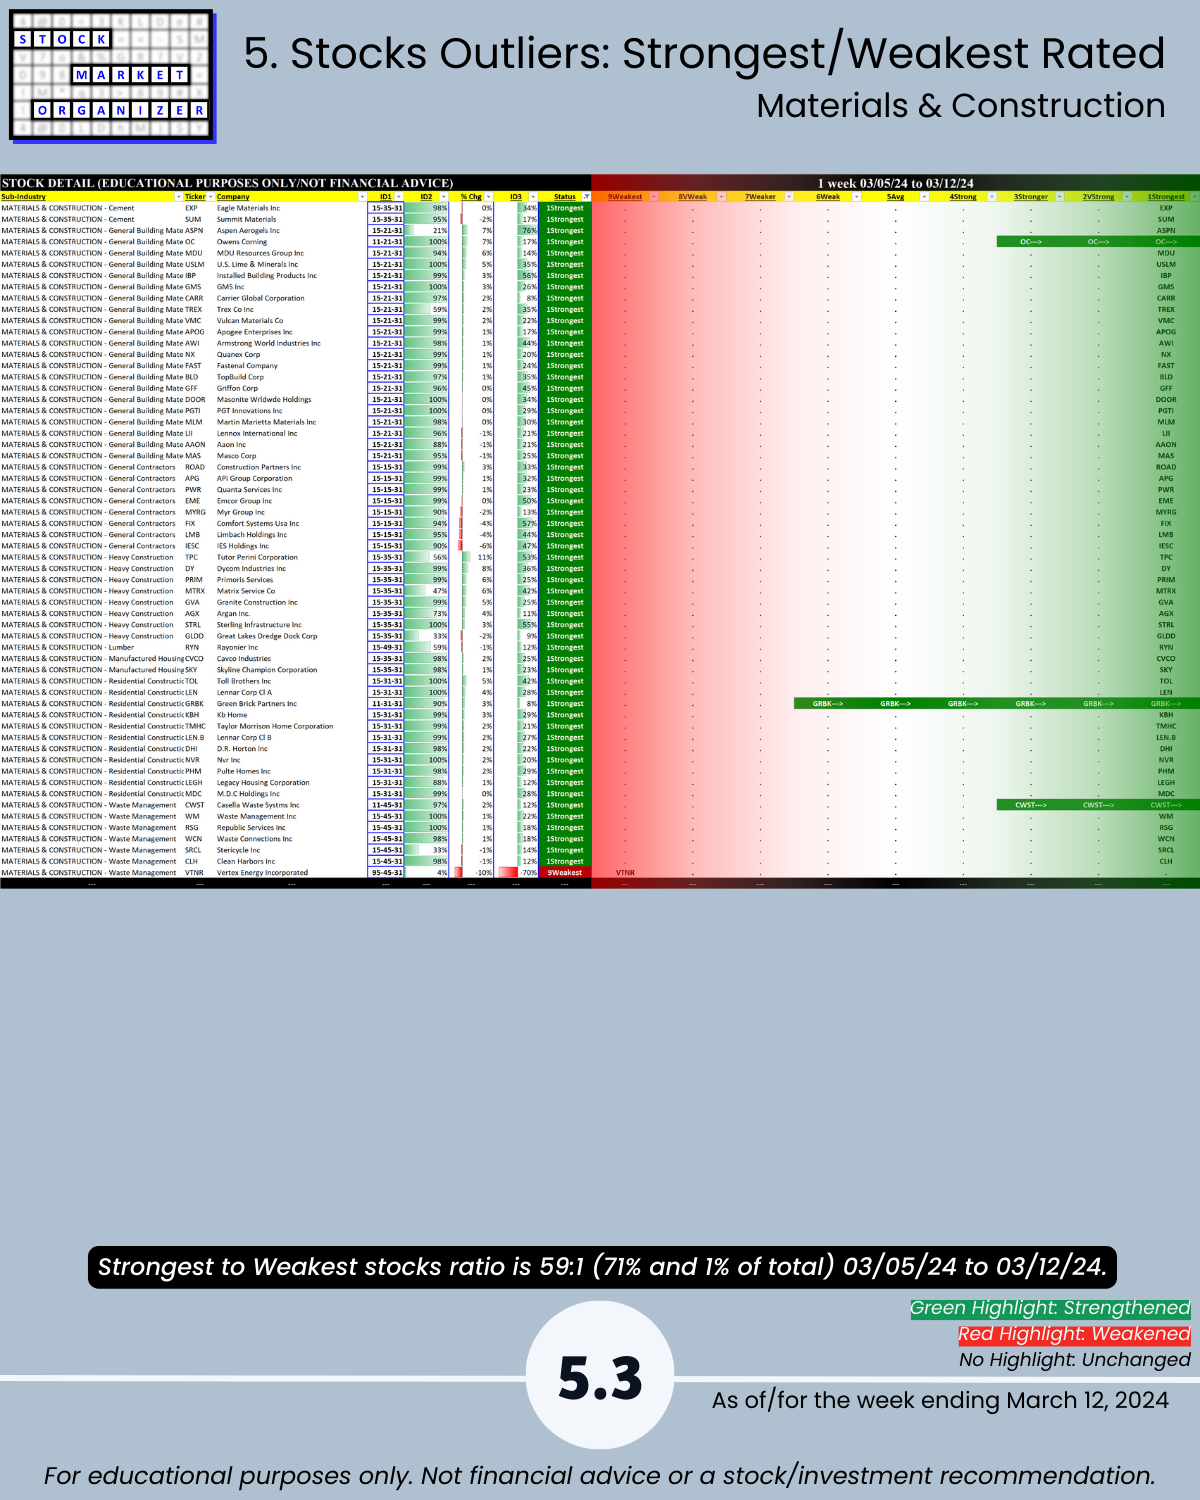
Task: Open the 6Weak column filter dropdown
Action: click(x=856, y=197)
